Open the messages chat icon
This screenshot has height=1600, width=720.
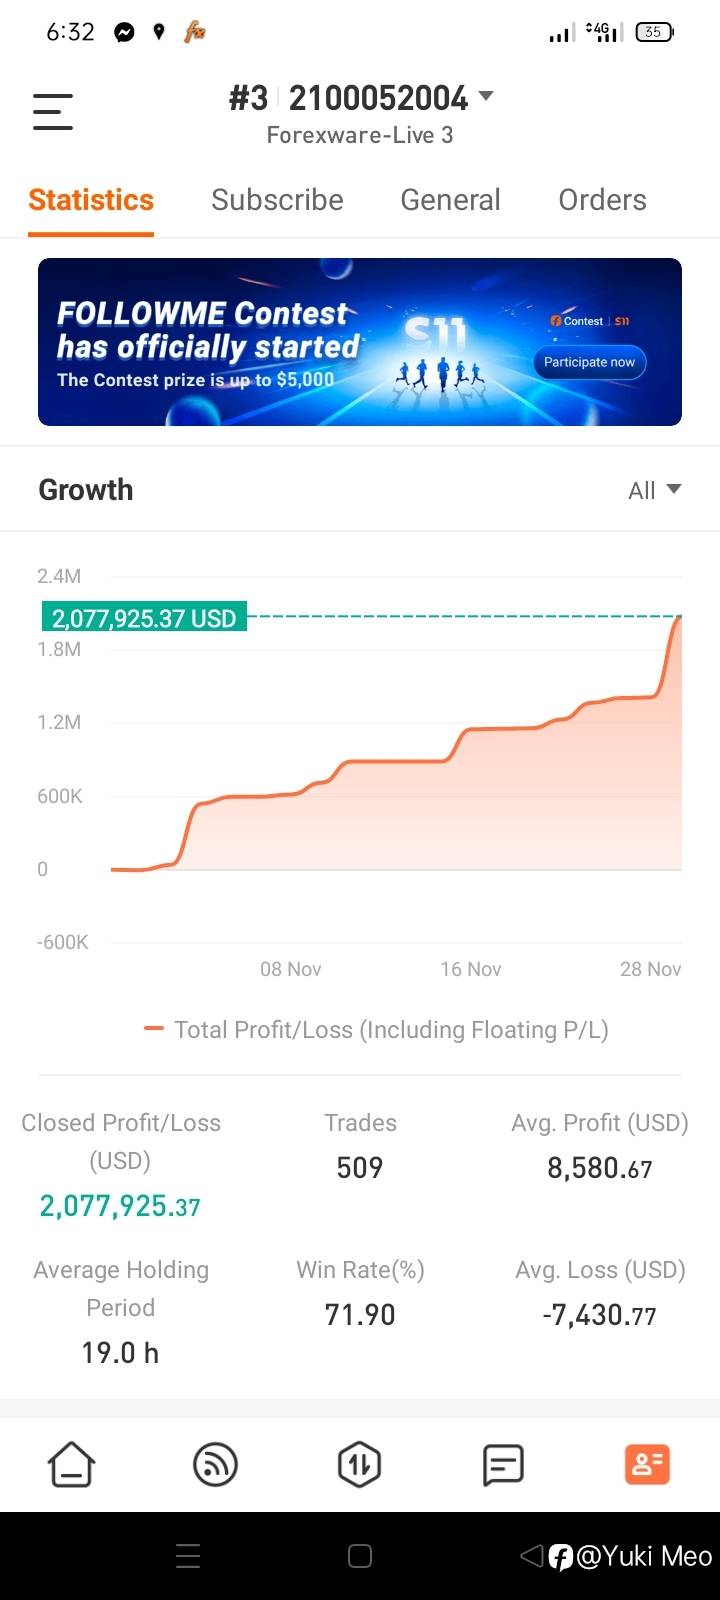pyautogui.click(x=503, y=1465)
